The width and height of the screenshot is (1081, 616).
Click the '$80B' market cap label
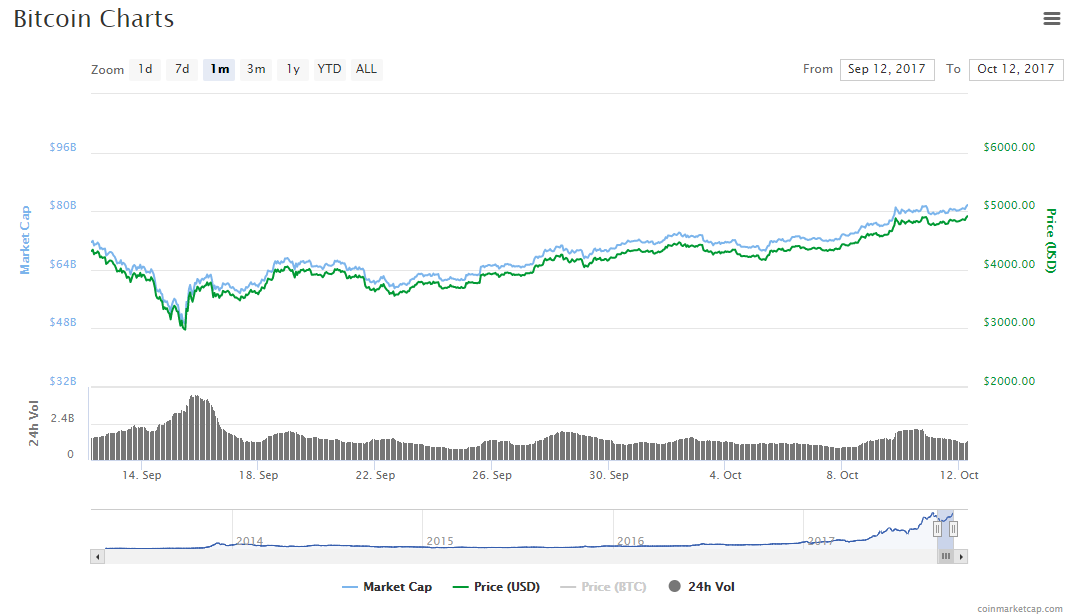(x=63, y=205)
